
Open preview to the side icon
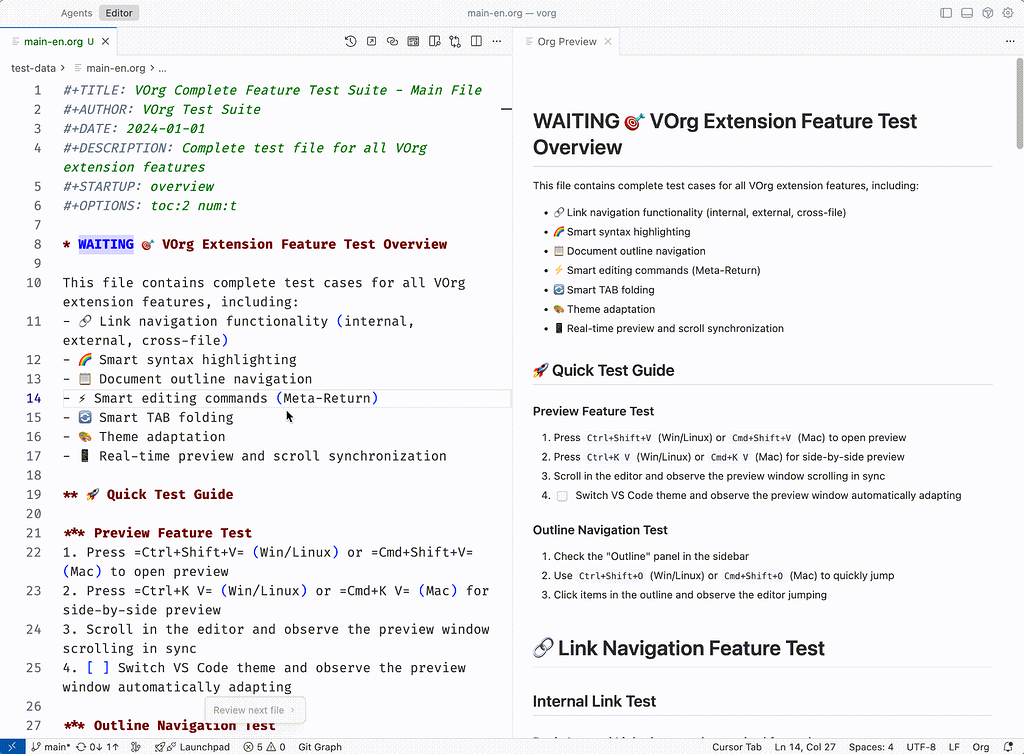(435, 41)
